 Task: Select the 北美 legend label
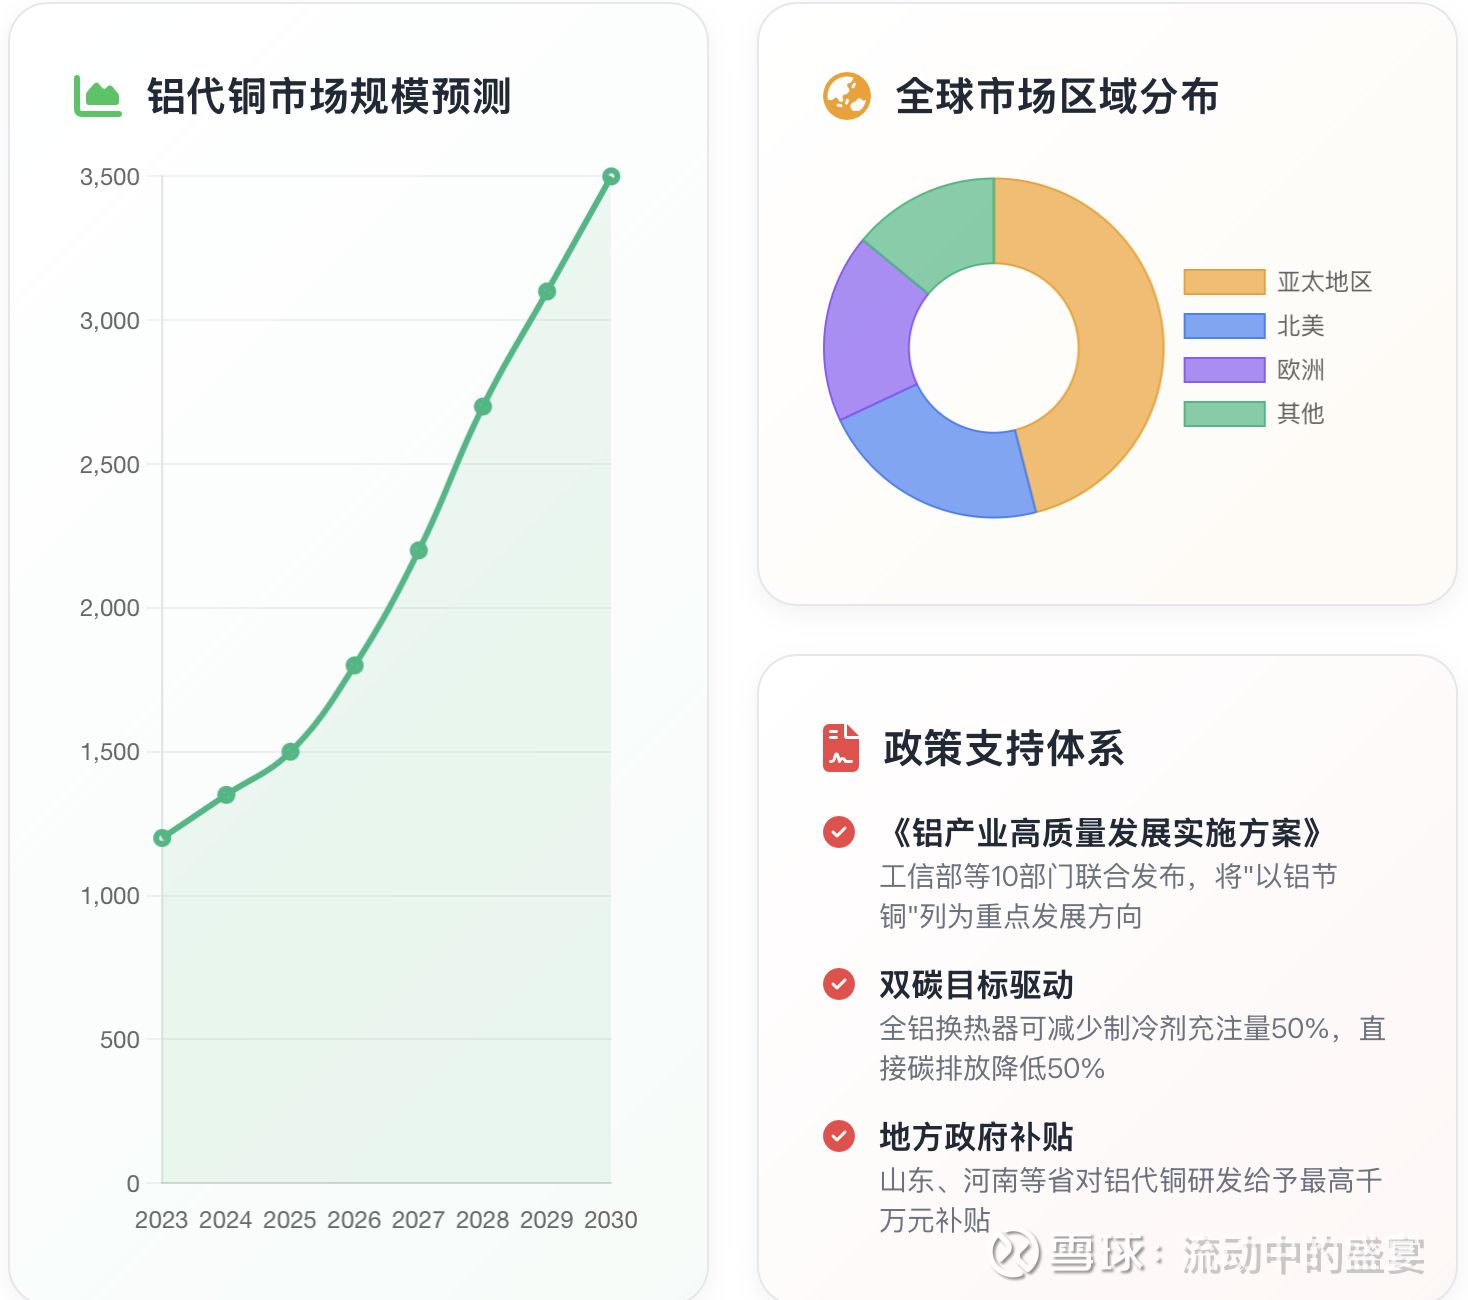pyautogui.click(x=1301, y=326)
